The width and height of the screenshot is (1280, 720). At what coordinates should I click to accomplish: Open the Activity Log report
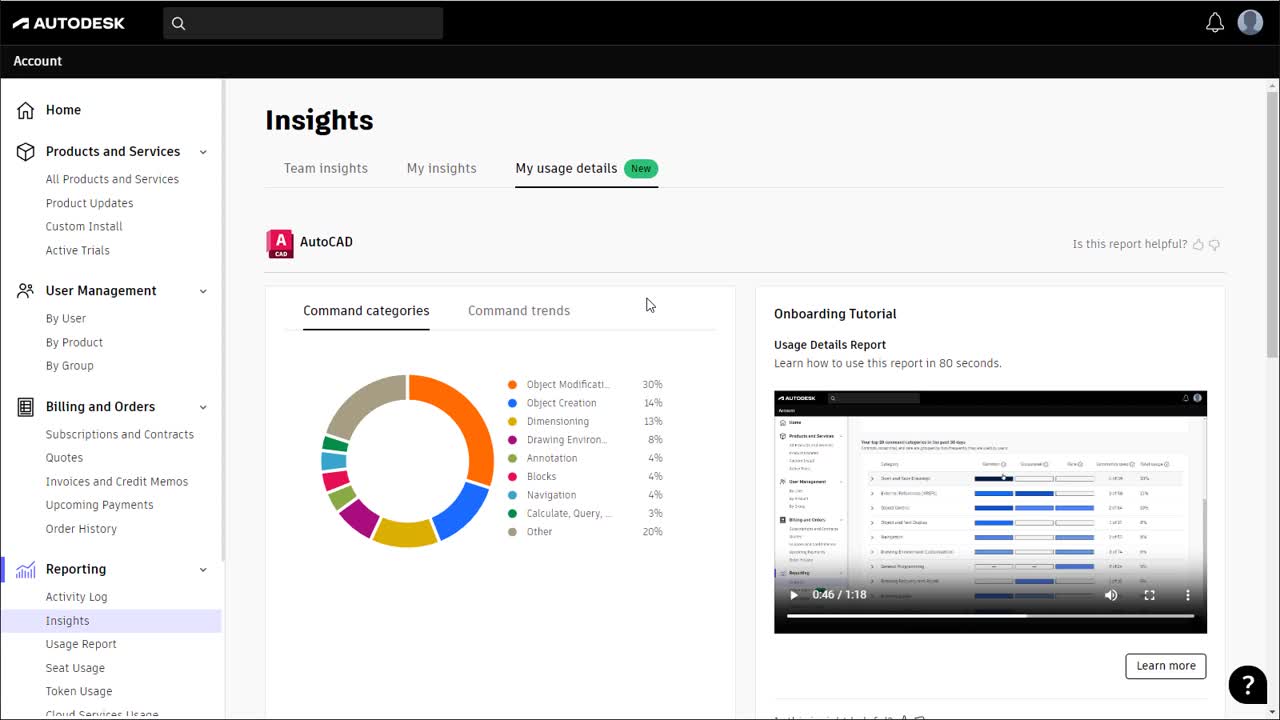(x=76, y=597)
